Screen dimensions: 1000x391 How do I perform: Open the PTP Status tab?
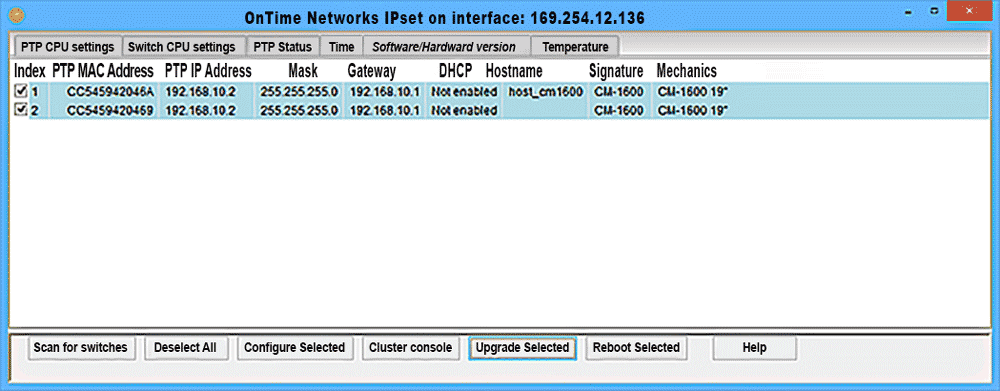(x=283, y=47)
